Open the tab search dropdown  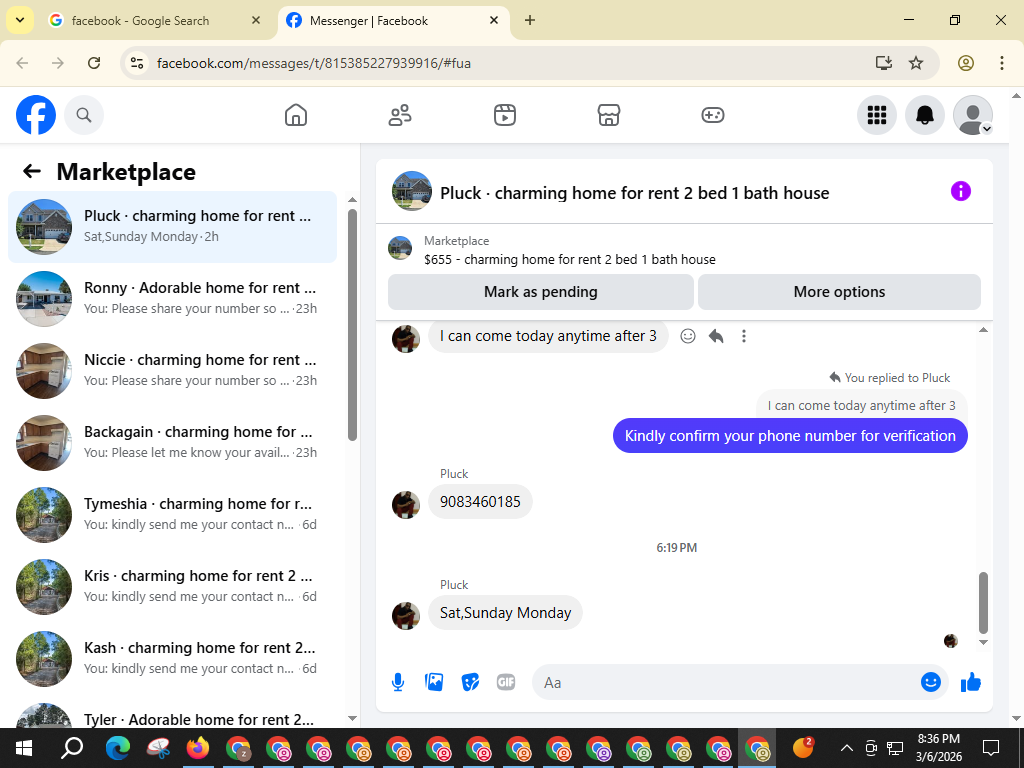20,20
